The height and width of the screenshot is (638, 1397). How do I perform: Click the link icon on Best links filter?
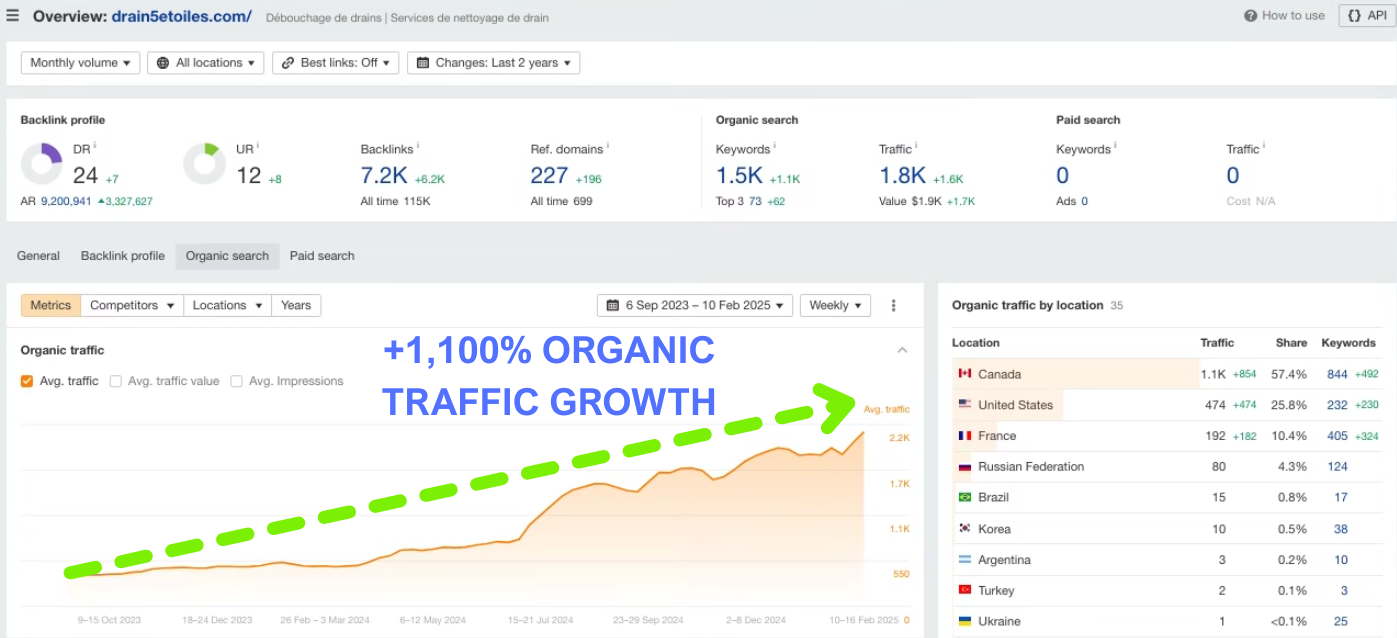click(286, 62)
